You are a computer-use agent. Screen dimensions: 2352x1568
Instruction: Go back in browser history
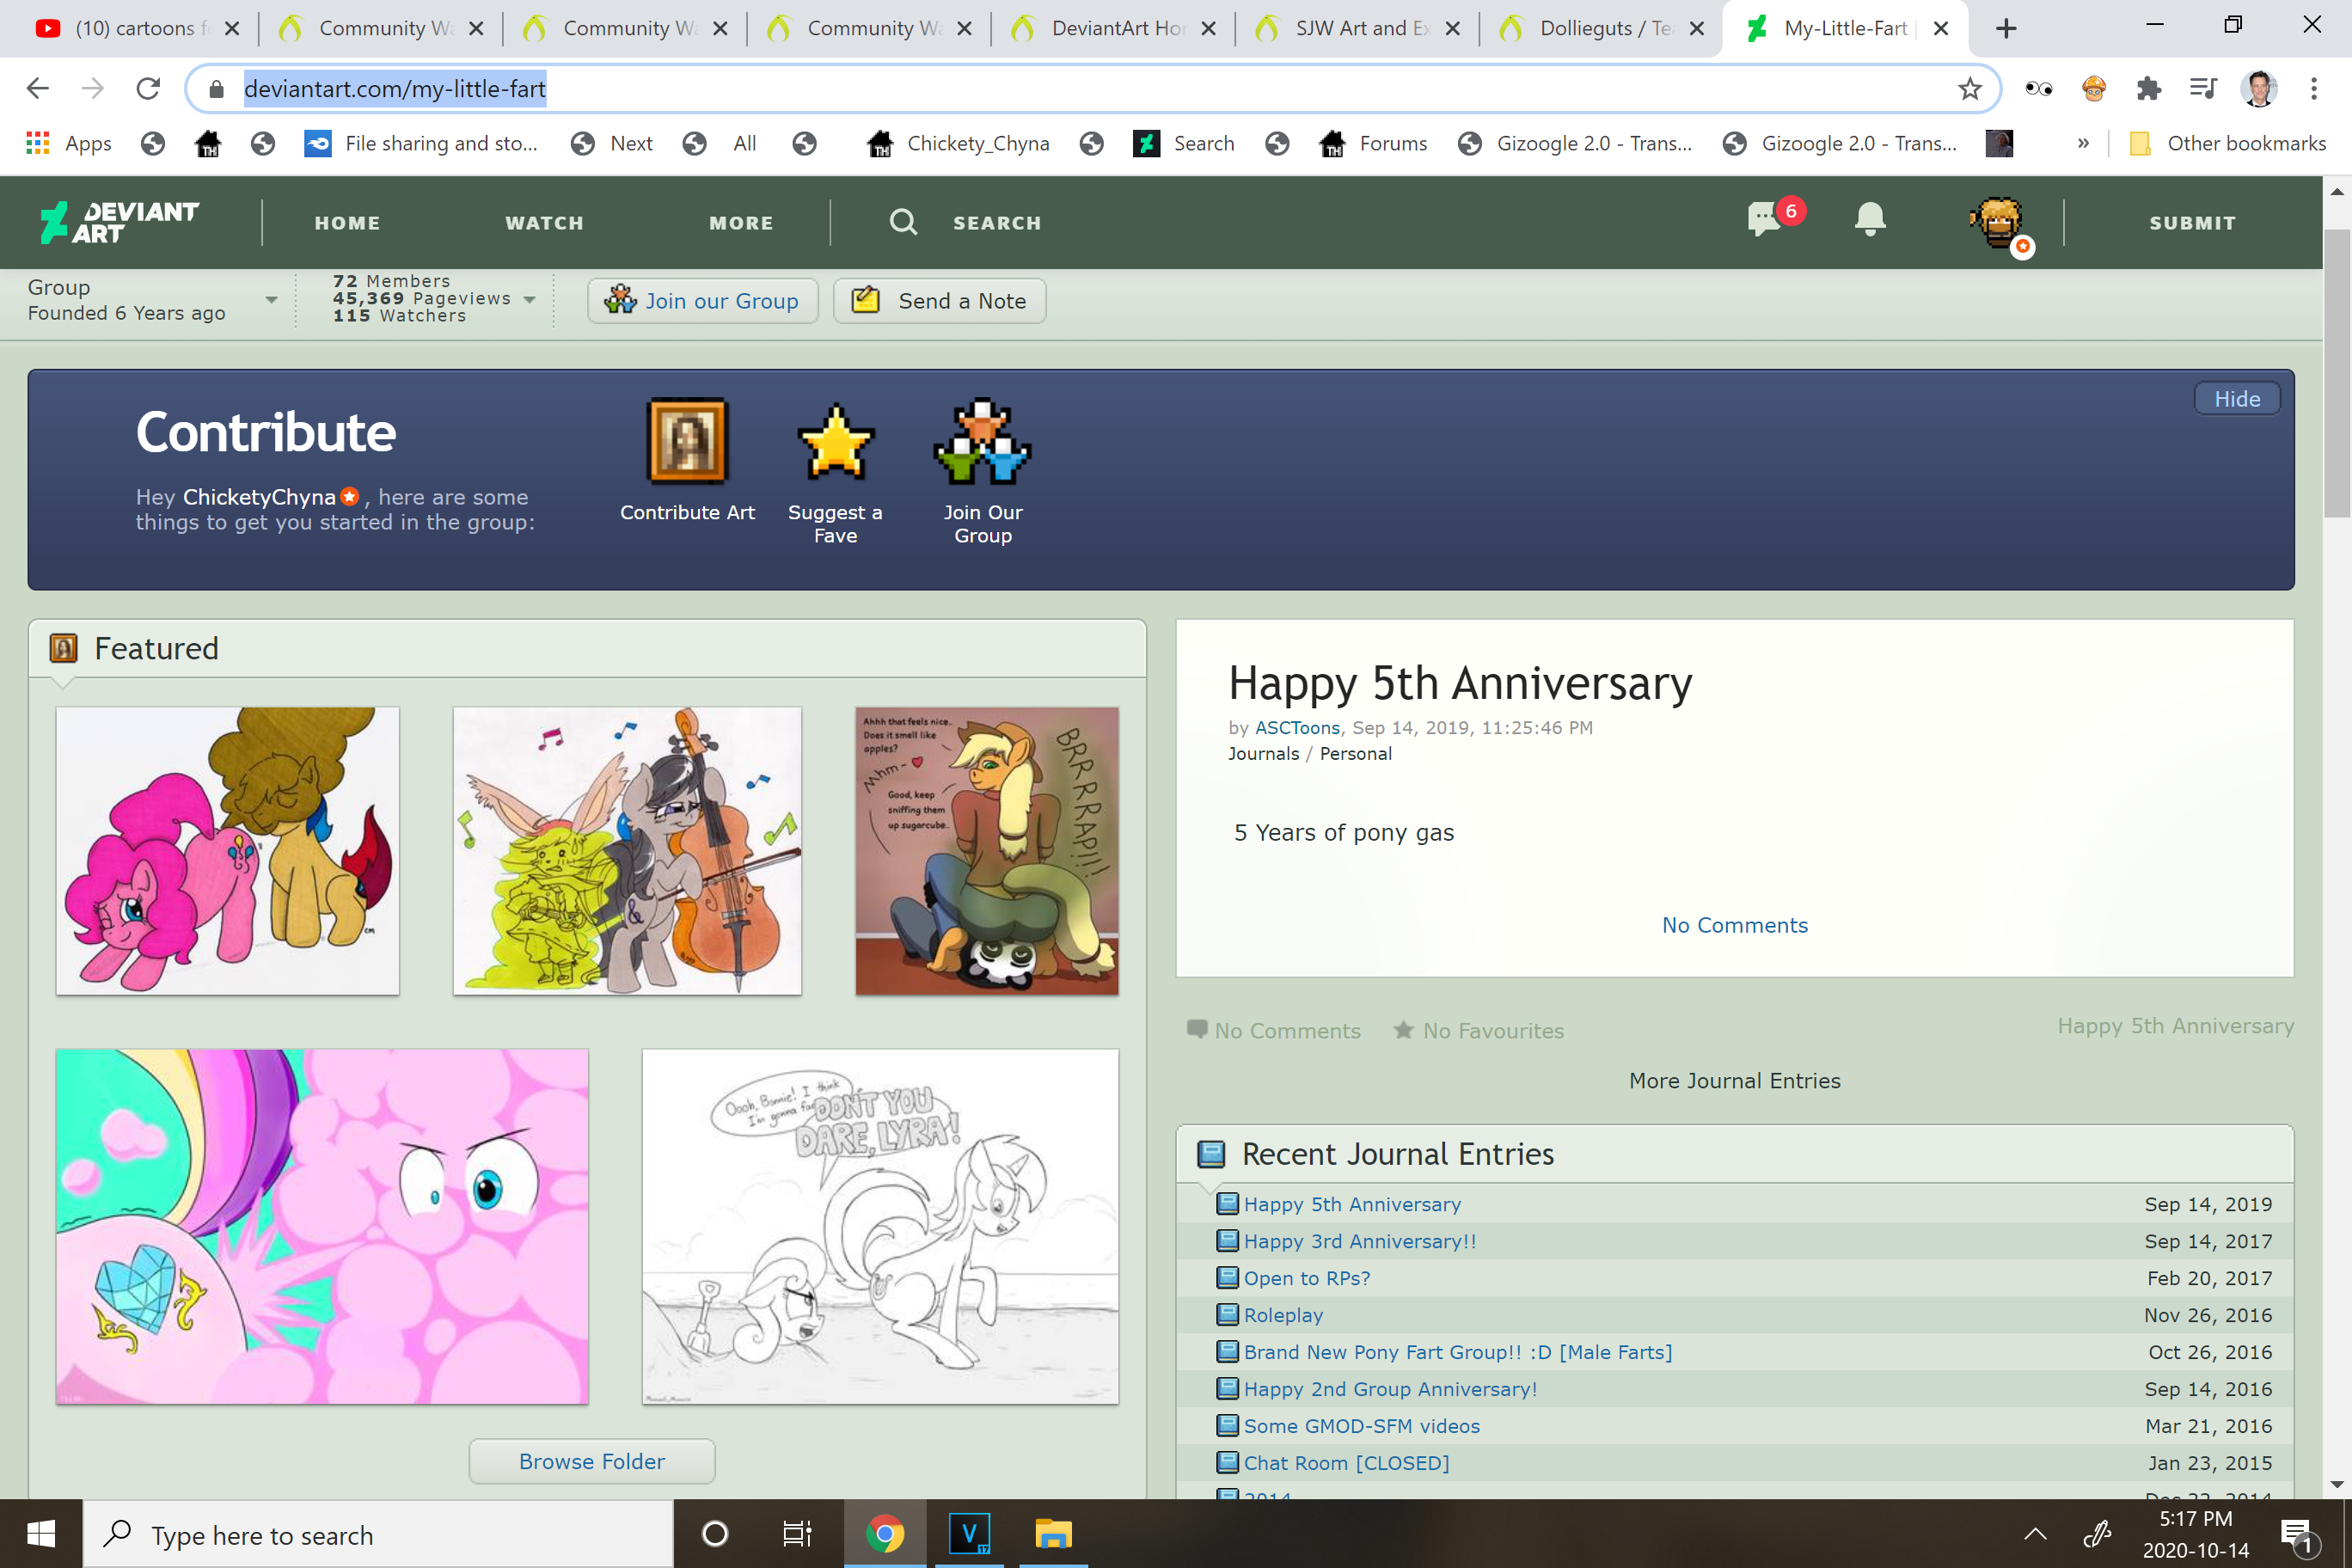coord(38,89)
